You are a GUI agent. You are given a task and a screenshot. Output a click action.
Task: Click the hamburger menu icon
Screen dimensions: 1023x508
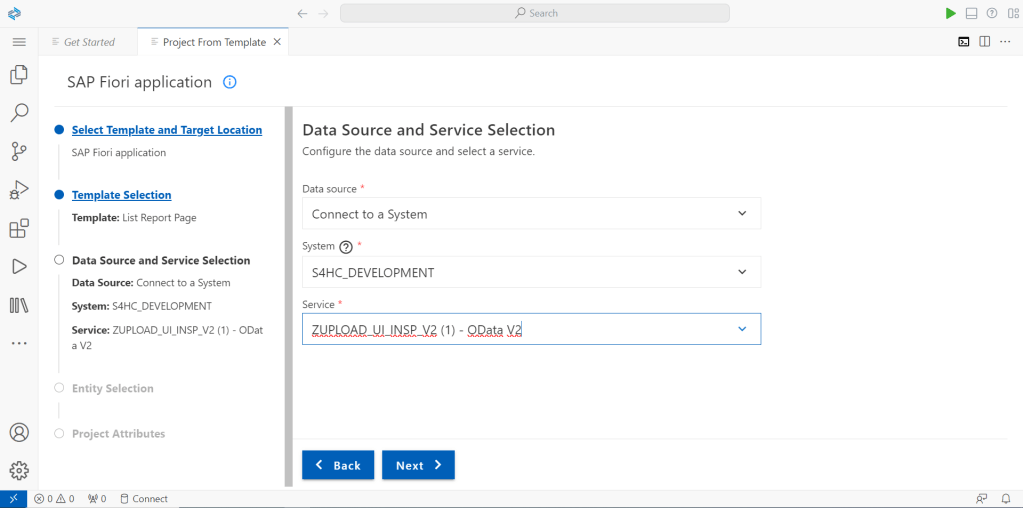tap(18, 42)
